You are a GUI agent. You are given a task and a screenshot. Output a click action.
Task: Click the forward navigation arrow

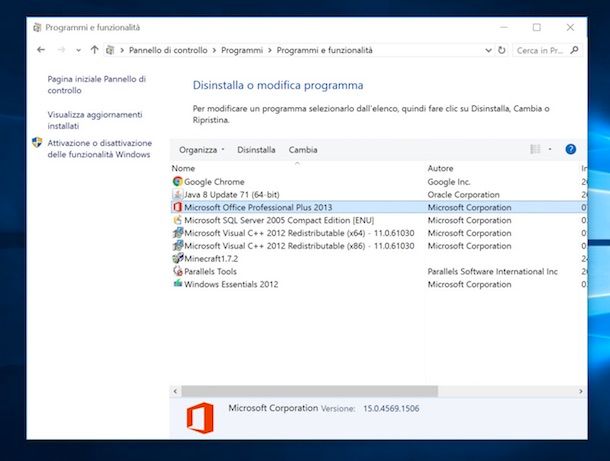click(x=61, y=50)
